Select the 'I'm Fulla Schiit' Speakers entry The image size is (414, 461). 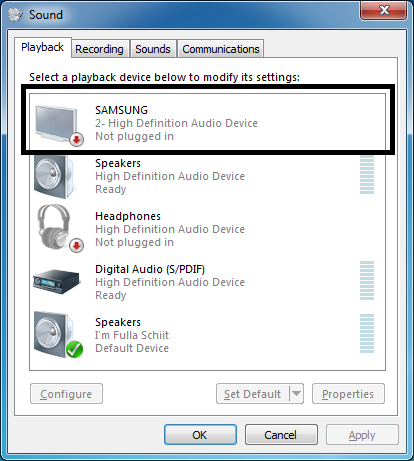tap(207, 335)
